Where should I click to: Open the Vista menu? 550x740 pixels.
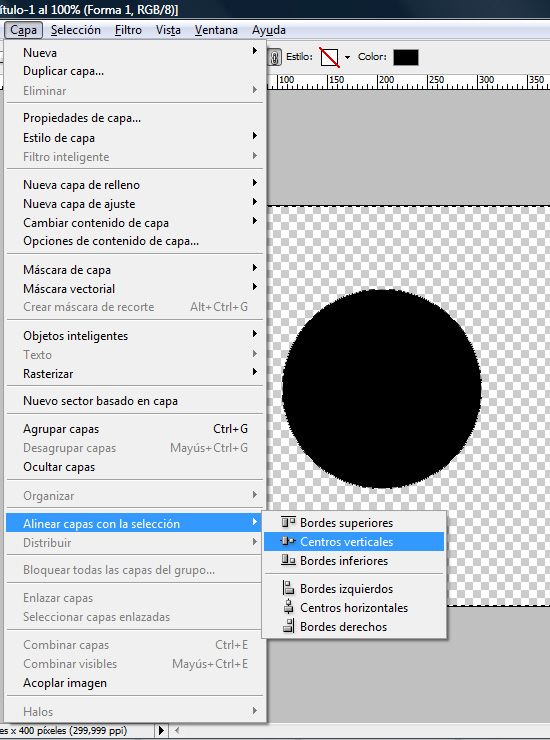pos(168,30)
